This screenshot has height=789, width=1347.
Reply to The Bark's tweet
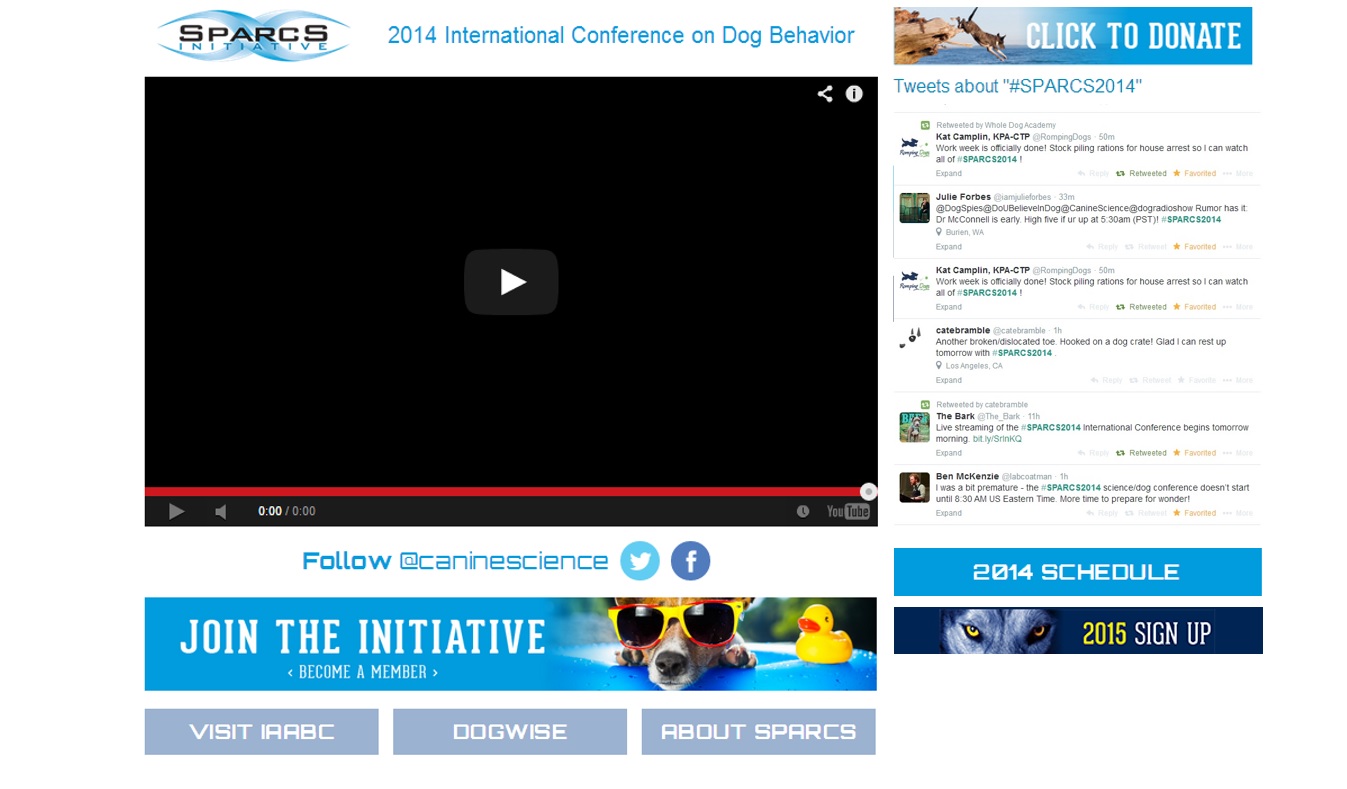[1093, 453]
